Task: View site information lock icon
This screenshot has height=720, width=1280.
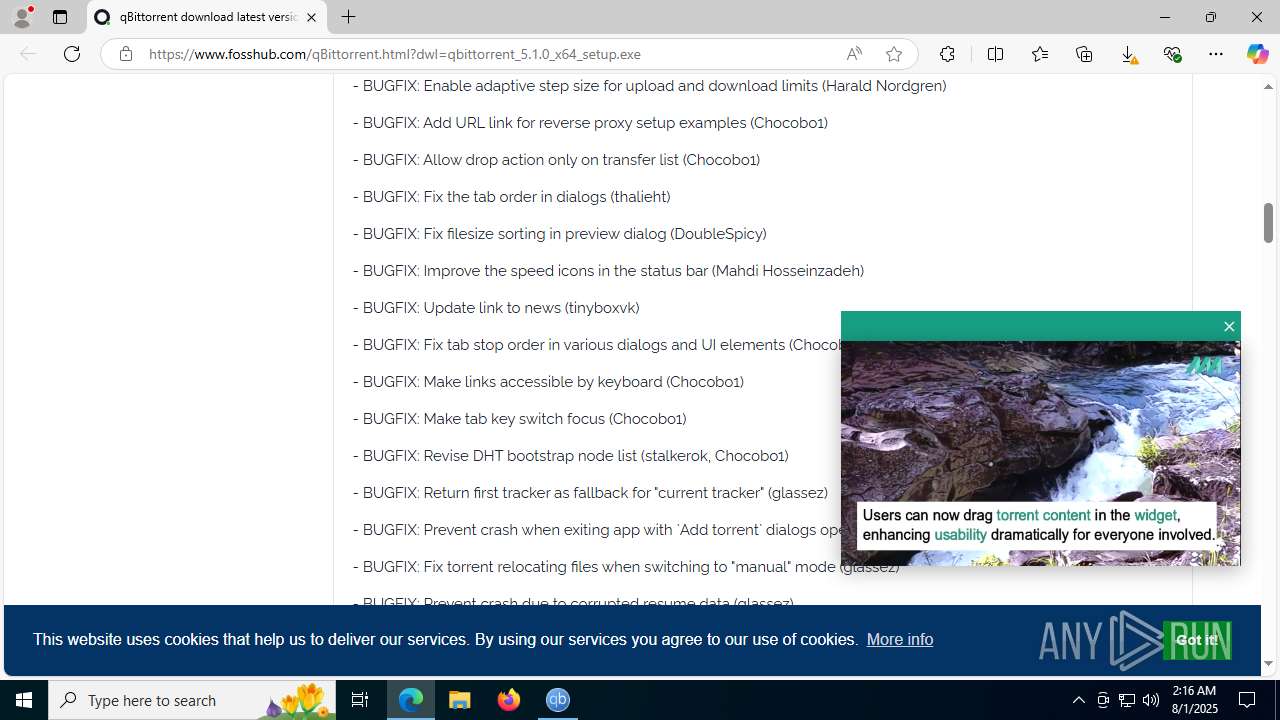Action: pos(125,54)
